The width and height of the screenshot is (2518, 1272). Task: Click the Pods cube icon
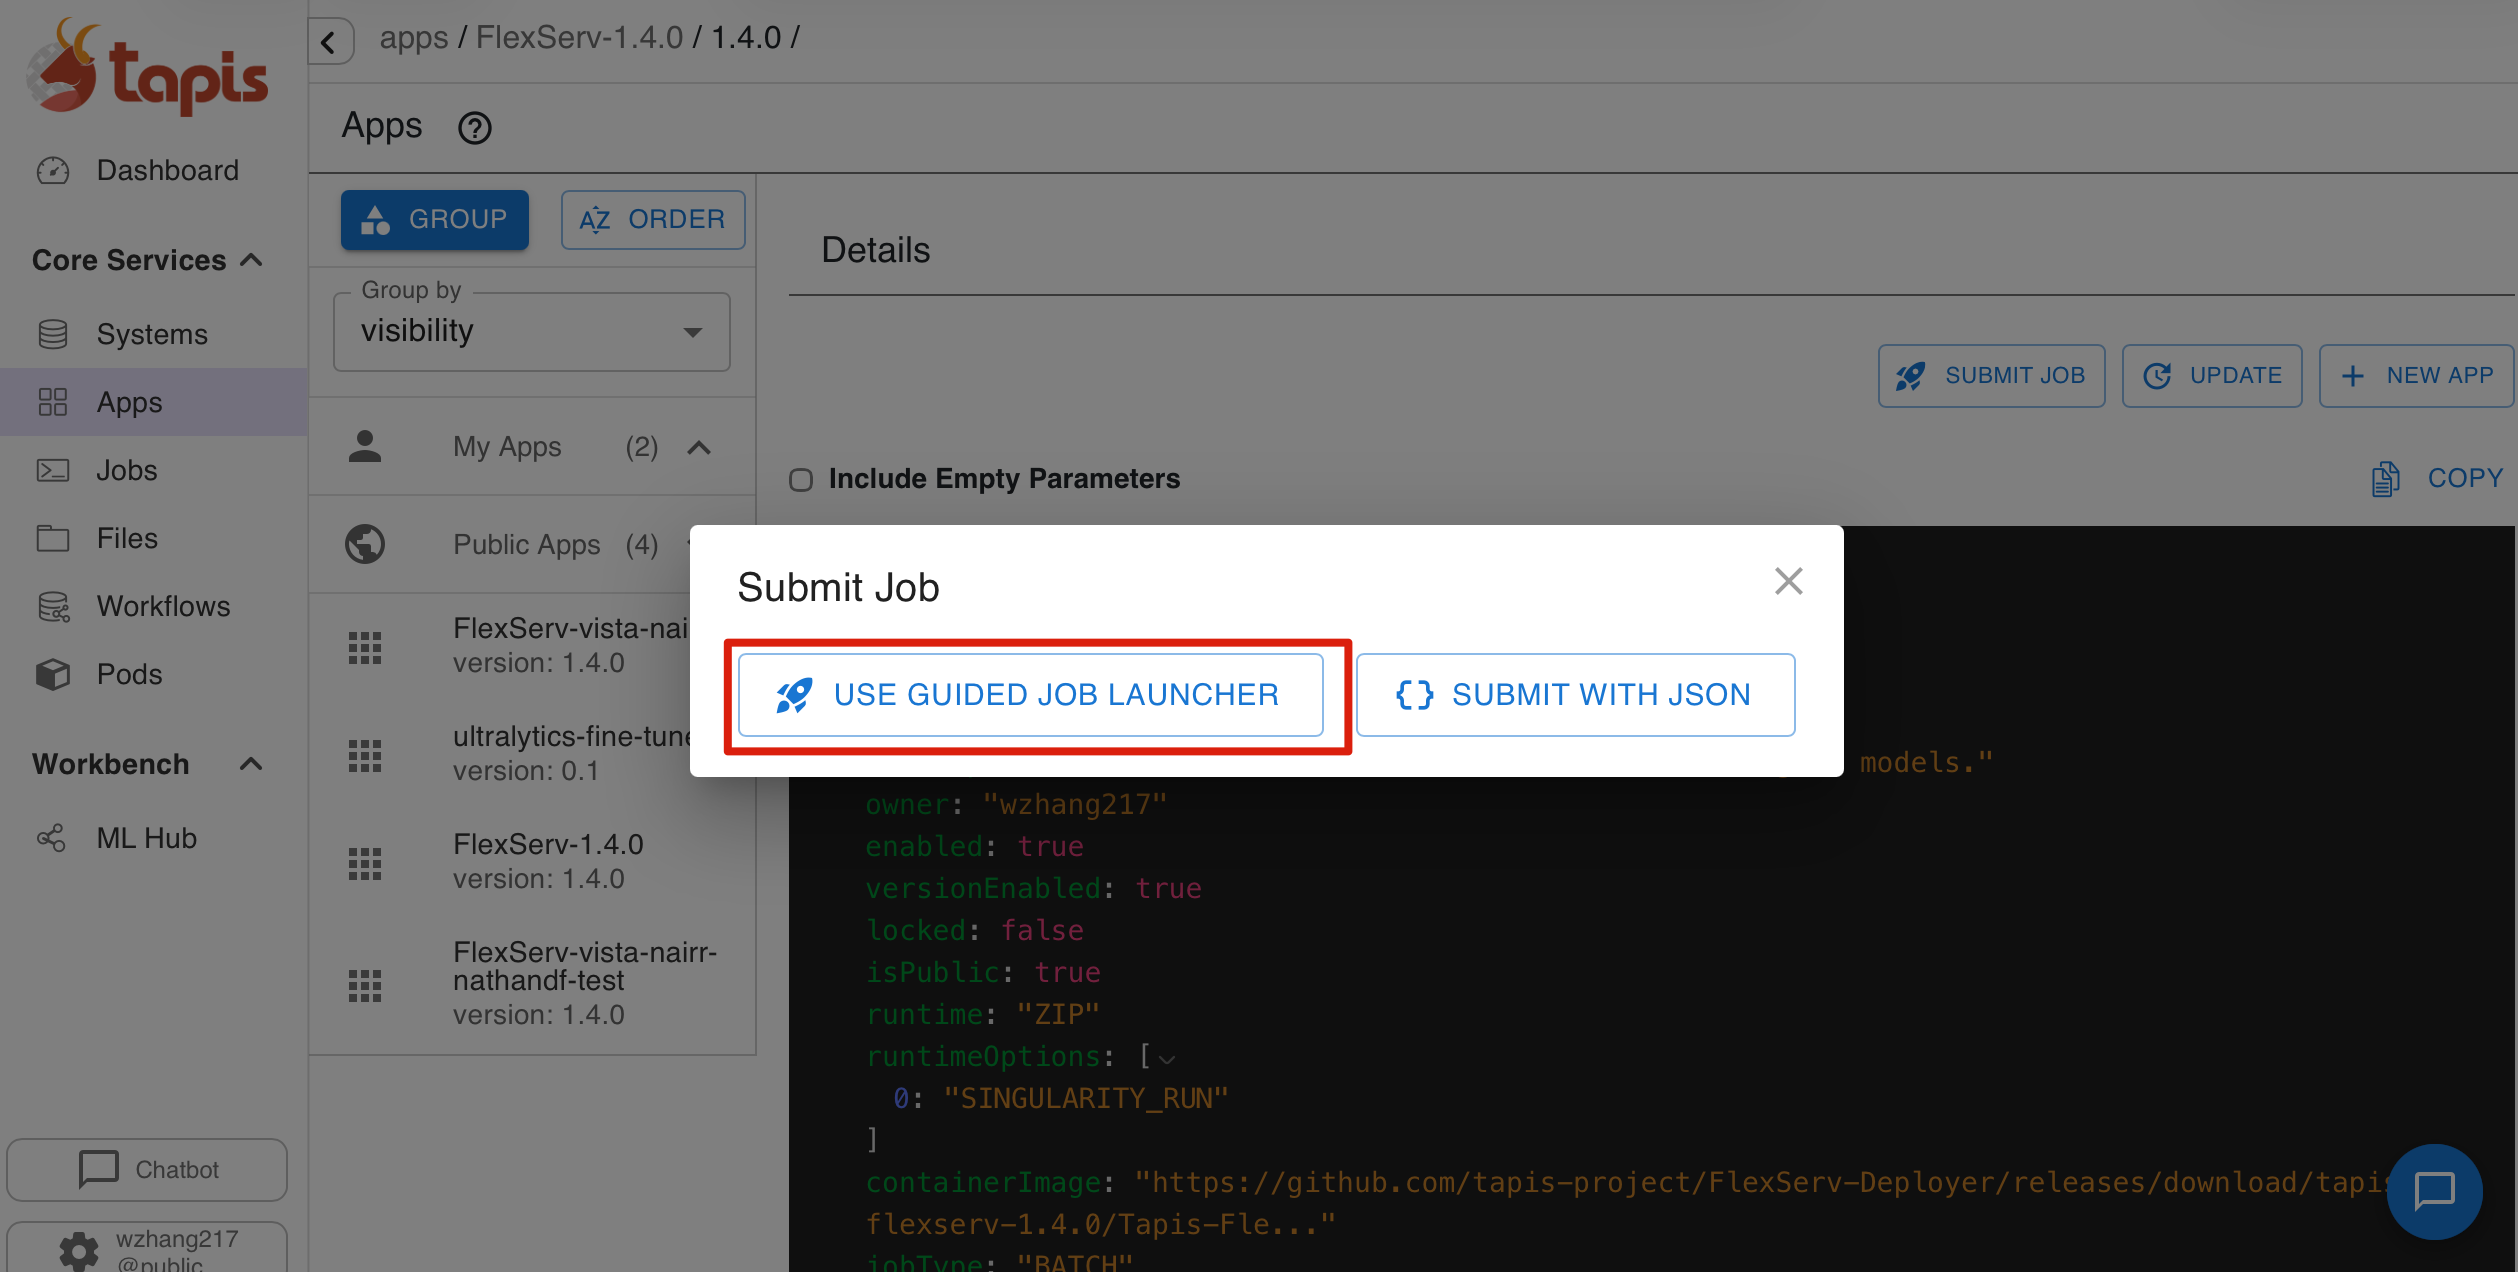click(x=53, y=674)
